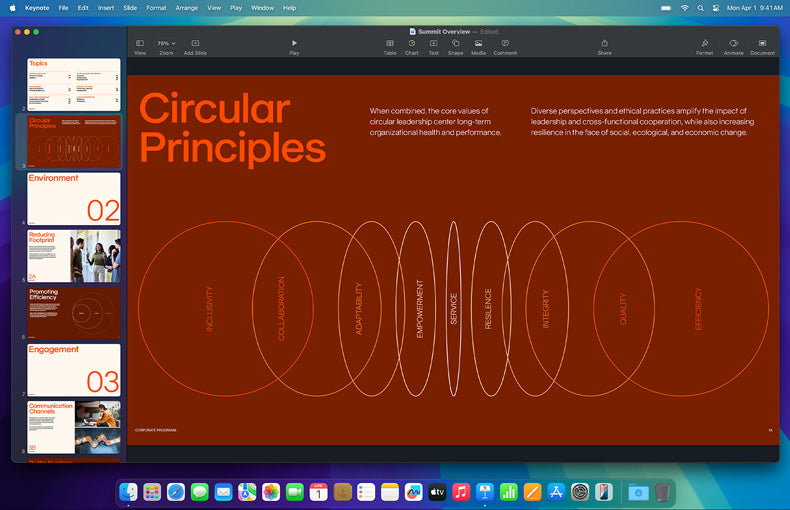
Task: Open the Insert menu
Action: coord(105,7)
